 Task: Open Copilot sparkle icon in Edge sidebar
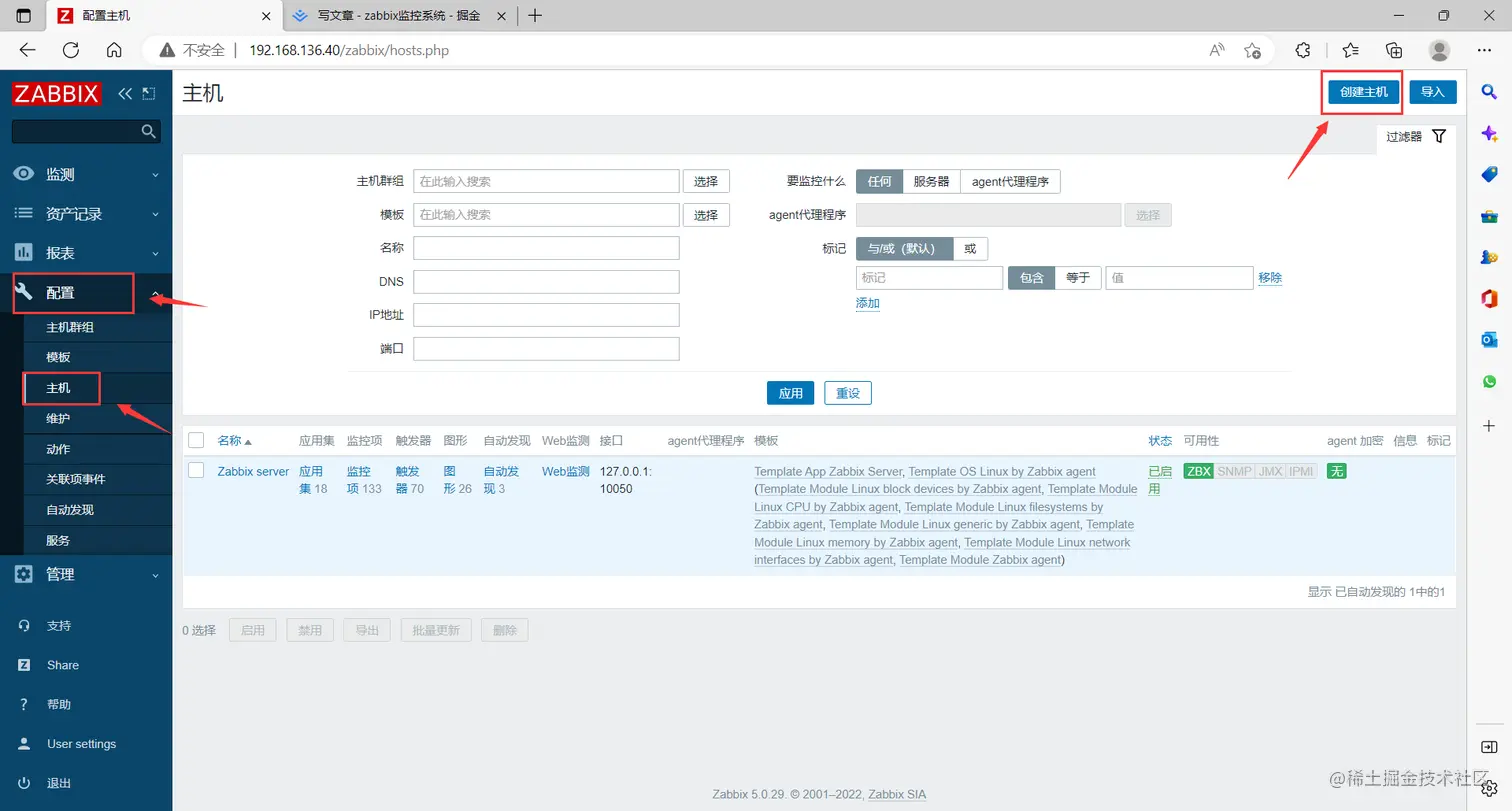[1489, 134]
